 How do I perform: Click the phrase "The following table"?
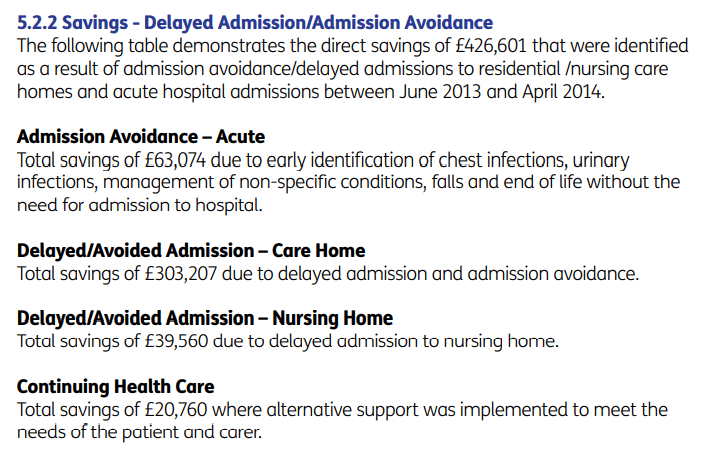tap(92, 45)
